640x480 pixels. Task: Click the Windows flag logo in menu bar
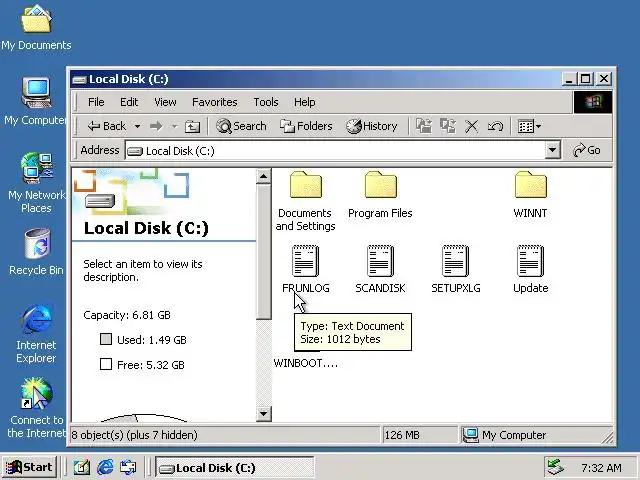tap(593, 102)
